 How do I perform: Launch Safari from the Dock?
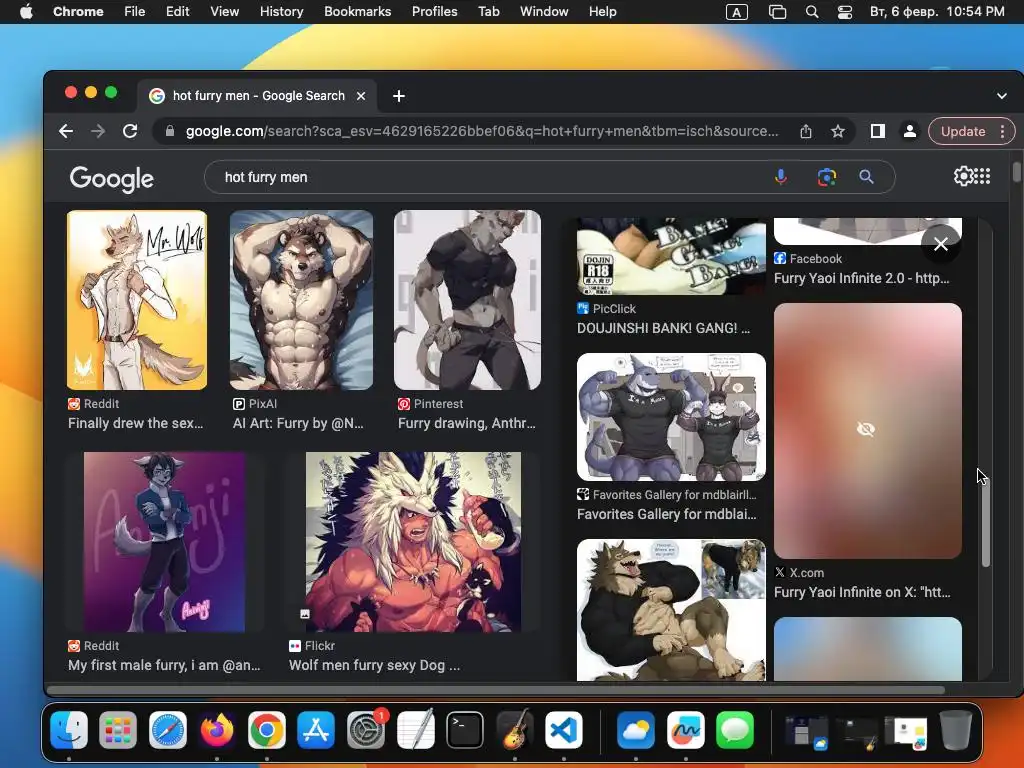[x=168, y=729]
